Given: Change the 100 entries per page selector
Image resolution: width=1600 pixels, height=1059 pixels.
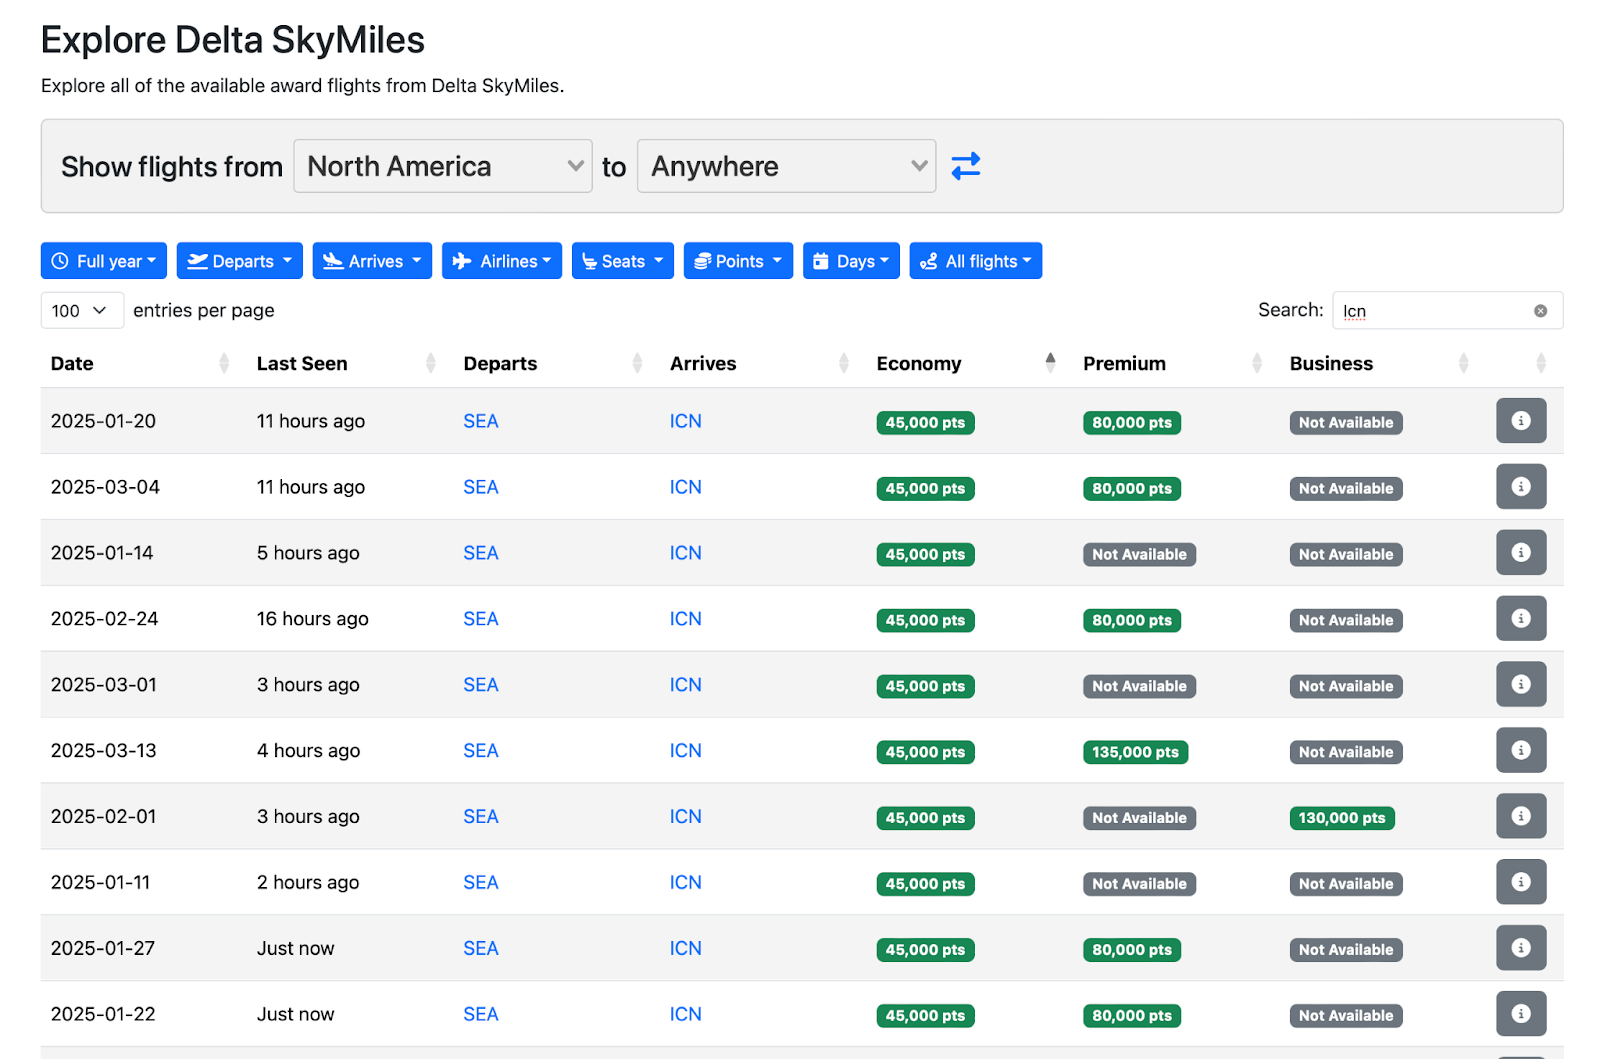Looking at the screenshot, I should [82, 311].
